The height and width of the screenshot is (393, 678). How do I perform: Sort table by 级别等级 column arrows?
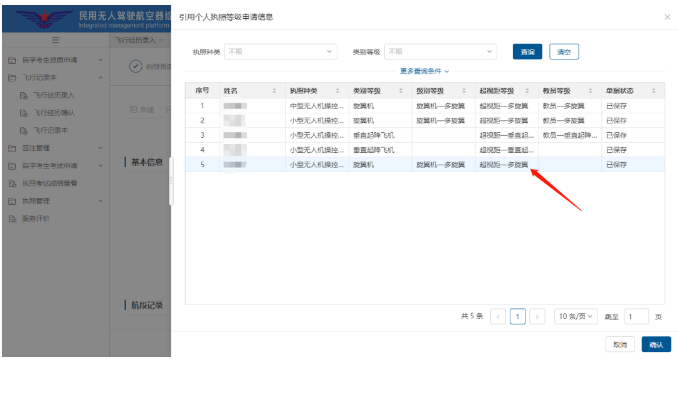(x=464, y=91)
